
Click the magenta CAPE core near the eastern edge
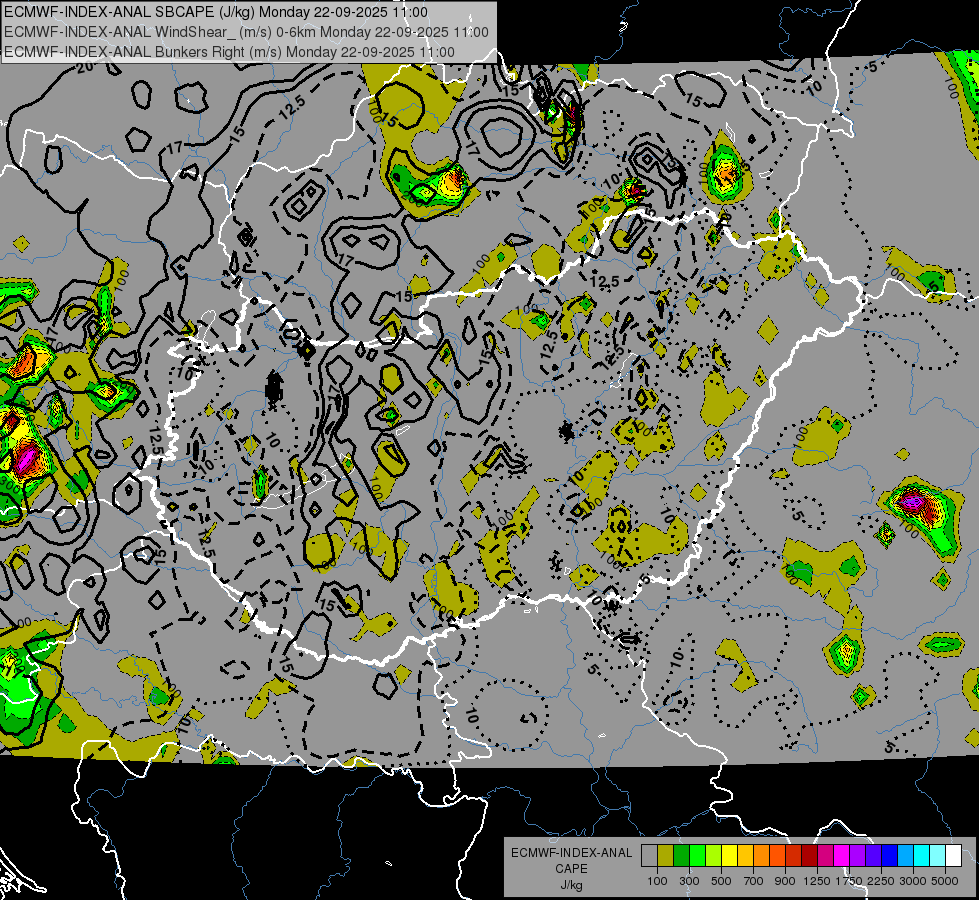tap(912, 500)
